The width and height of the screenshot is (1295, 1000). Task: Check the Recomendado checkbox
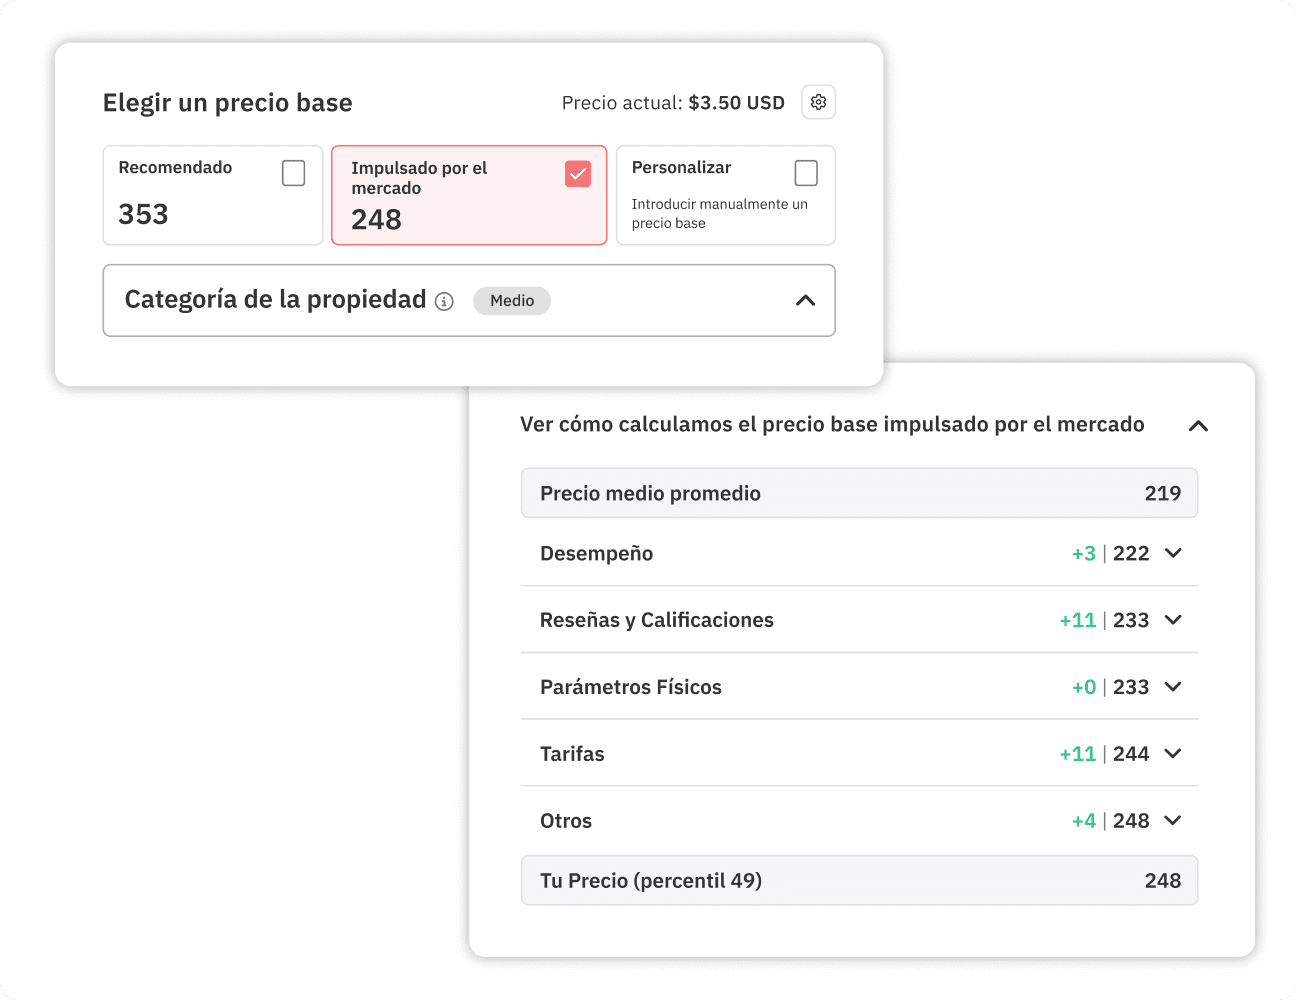pyautogui.click(x=293, y=173)
